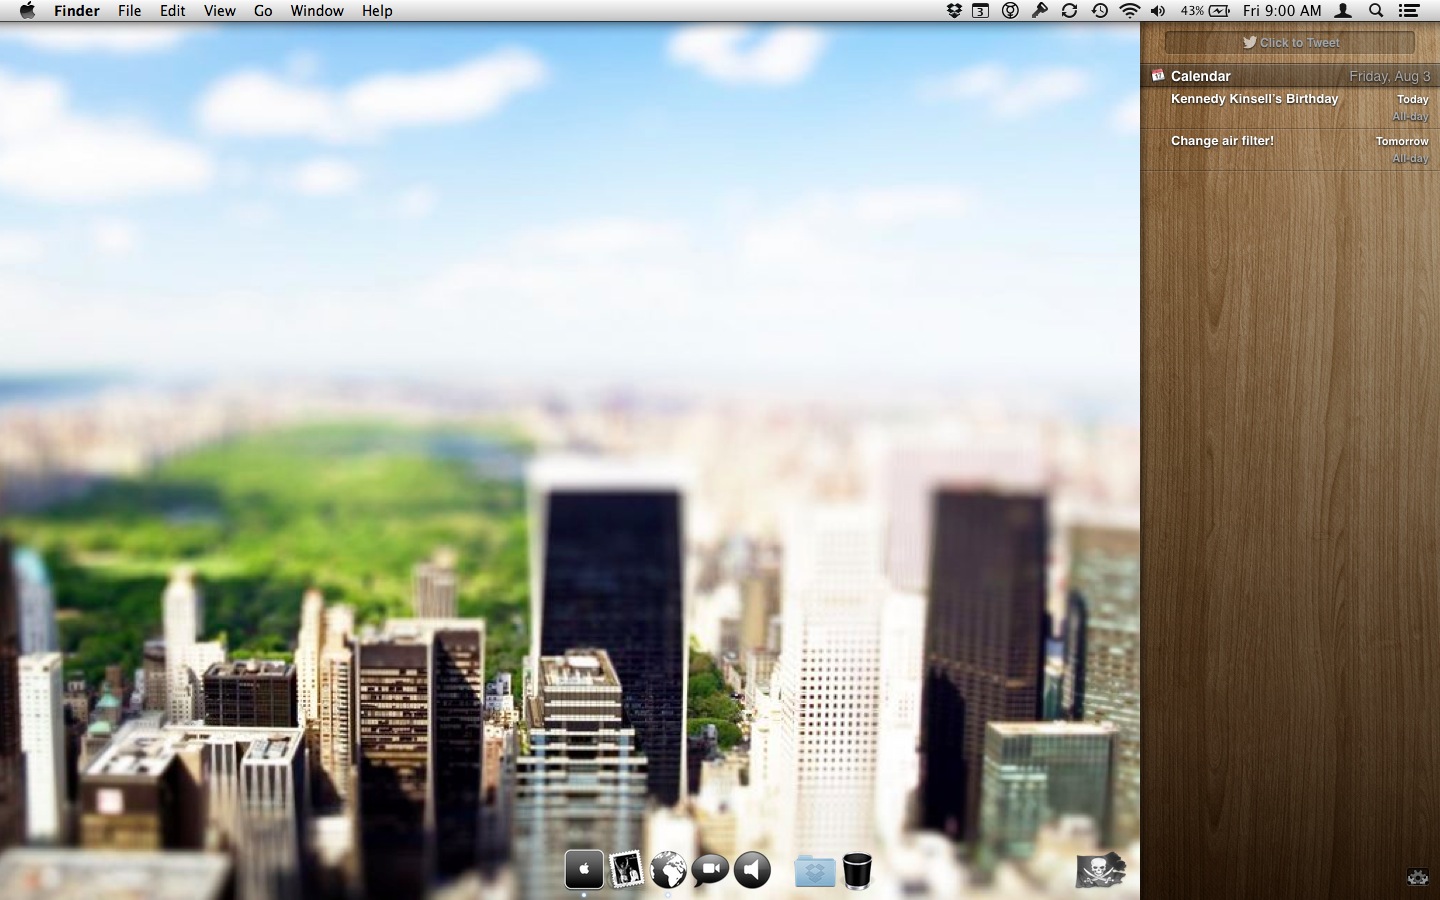
Task: Click the pirate flag icon on desktop
Action: coord(1100,870)
